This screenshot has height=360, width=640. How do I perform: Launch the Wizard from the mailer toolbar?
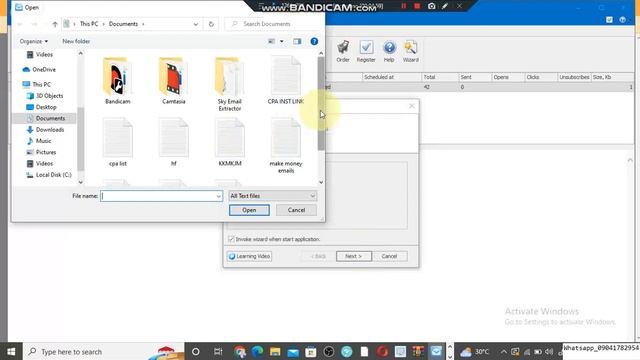click(411, 51)
